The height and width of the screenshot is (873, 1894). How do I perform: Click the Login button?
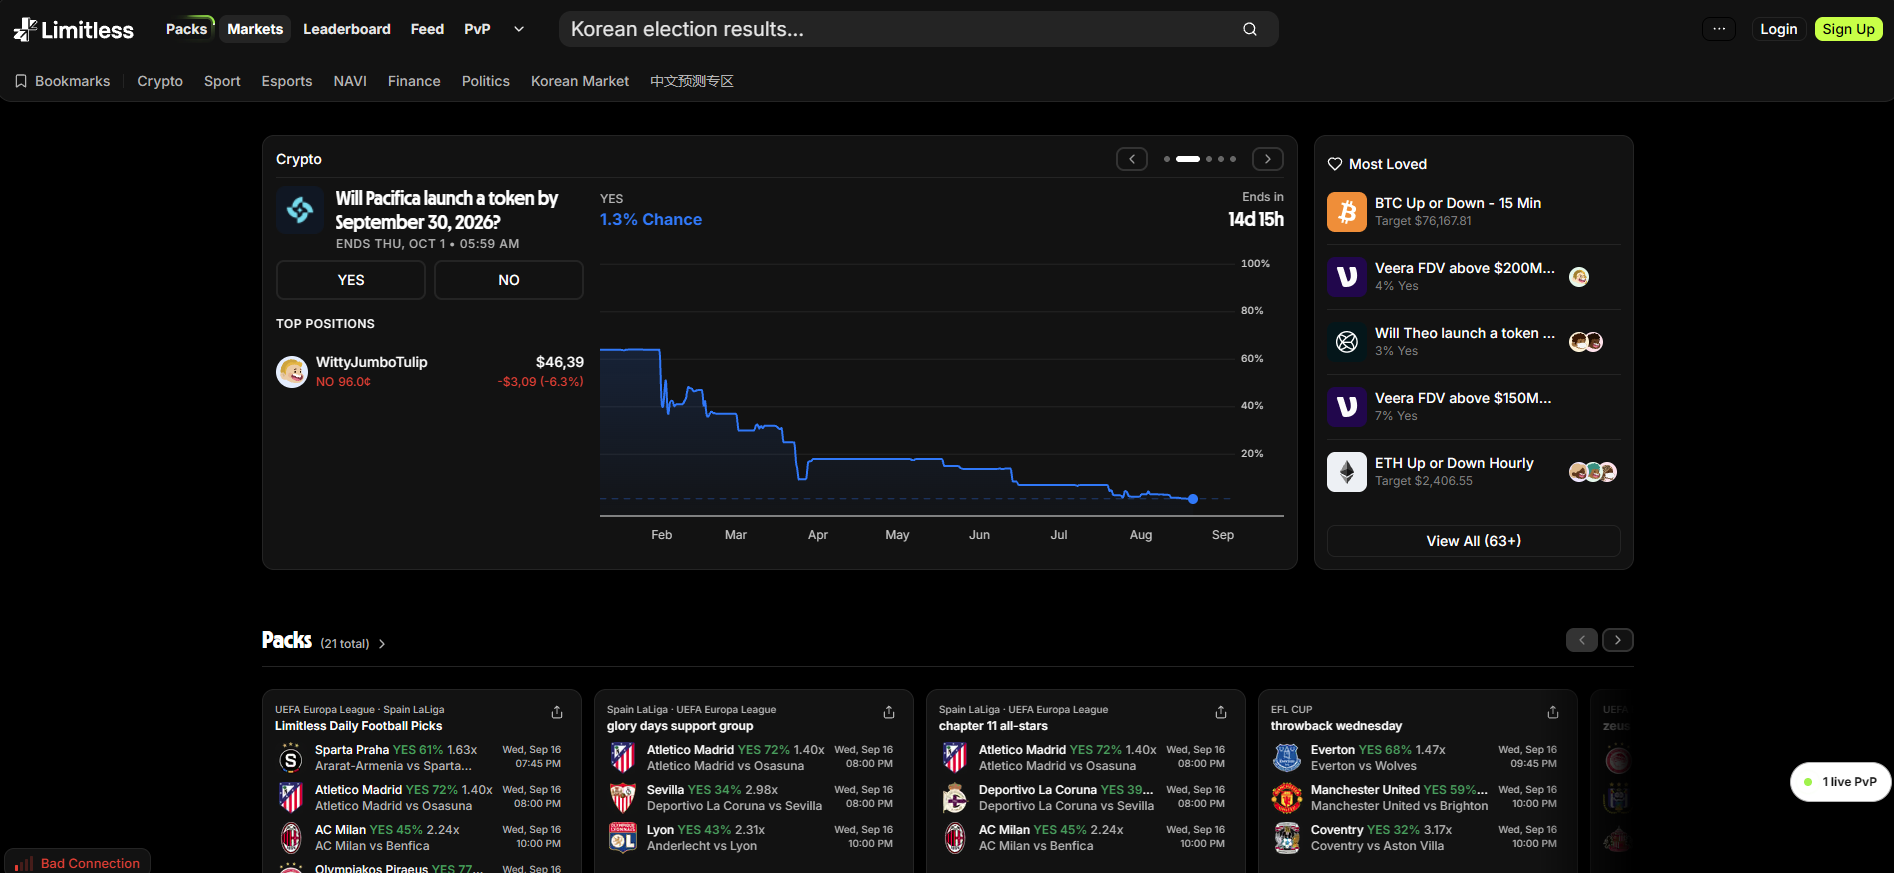pos(1779,29)
